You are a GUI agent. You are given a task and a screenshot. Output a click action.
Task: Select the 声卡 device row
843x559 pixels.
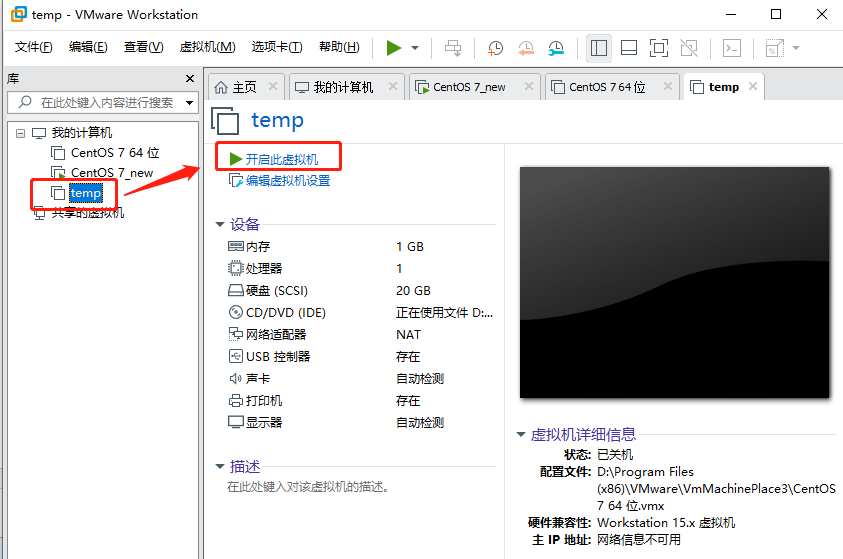coord(360,379)
